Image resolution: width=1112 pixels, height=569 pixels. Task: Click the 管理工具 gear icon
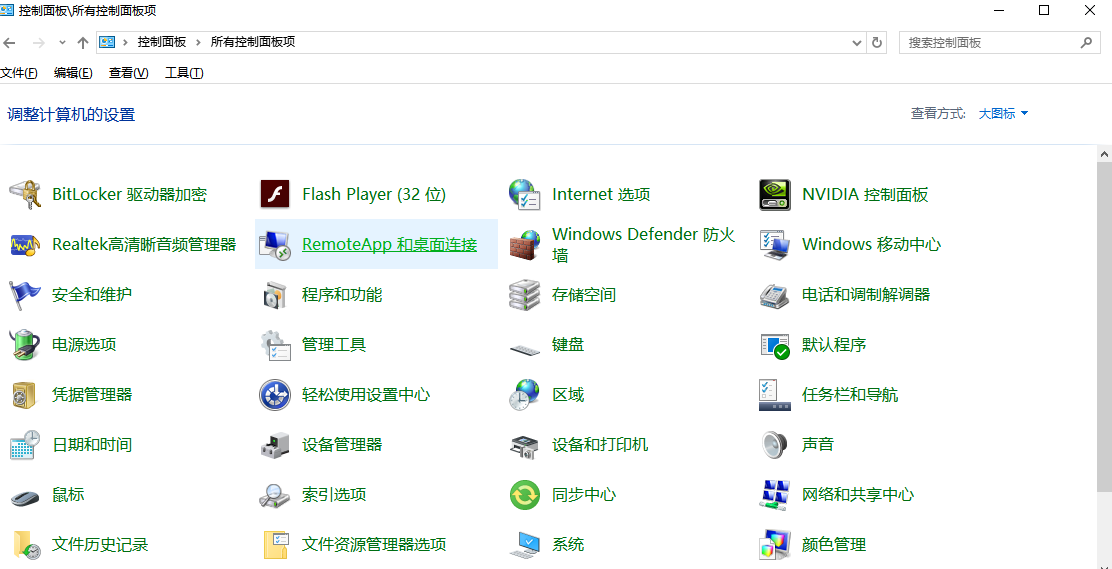[275, 345]
